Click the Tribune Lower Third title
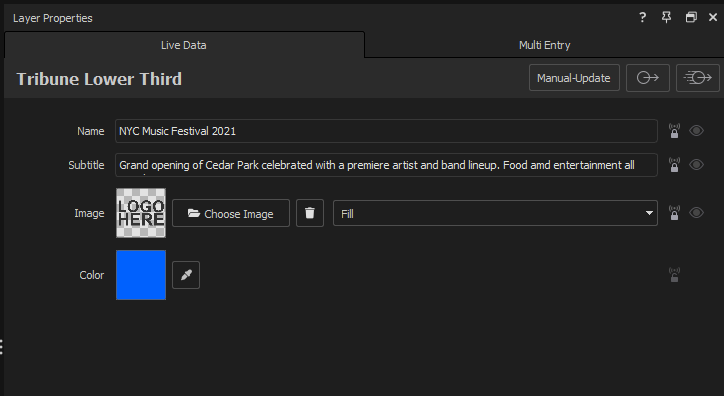Screen dimensions: 724x396 99,79
